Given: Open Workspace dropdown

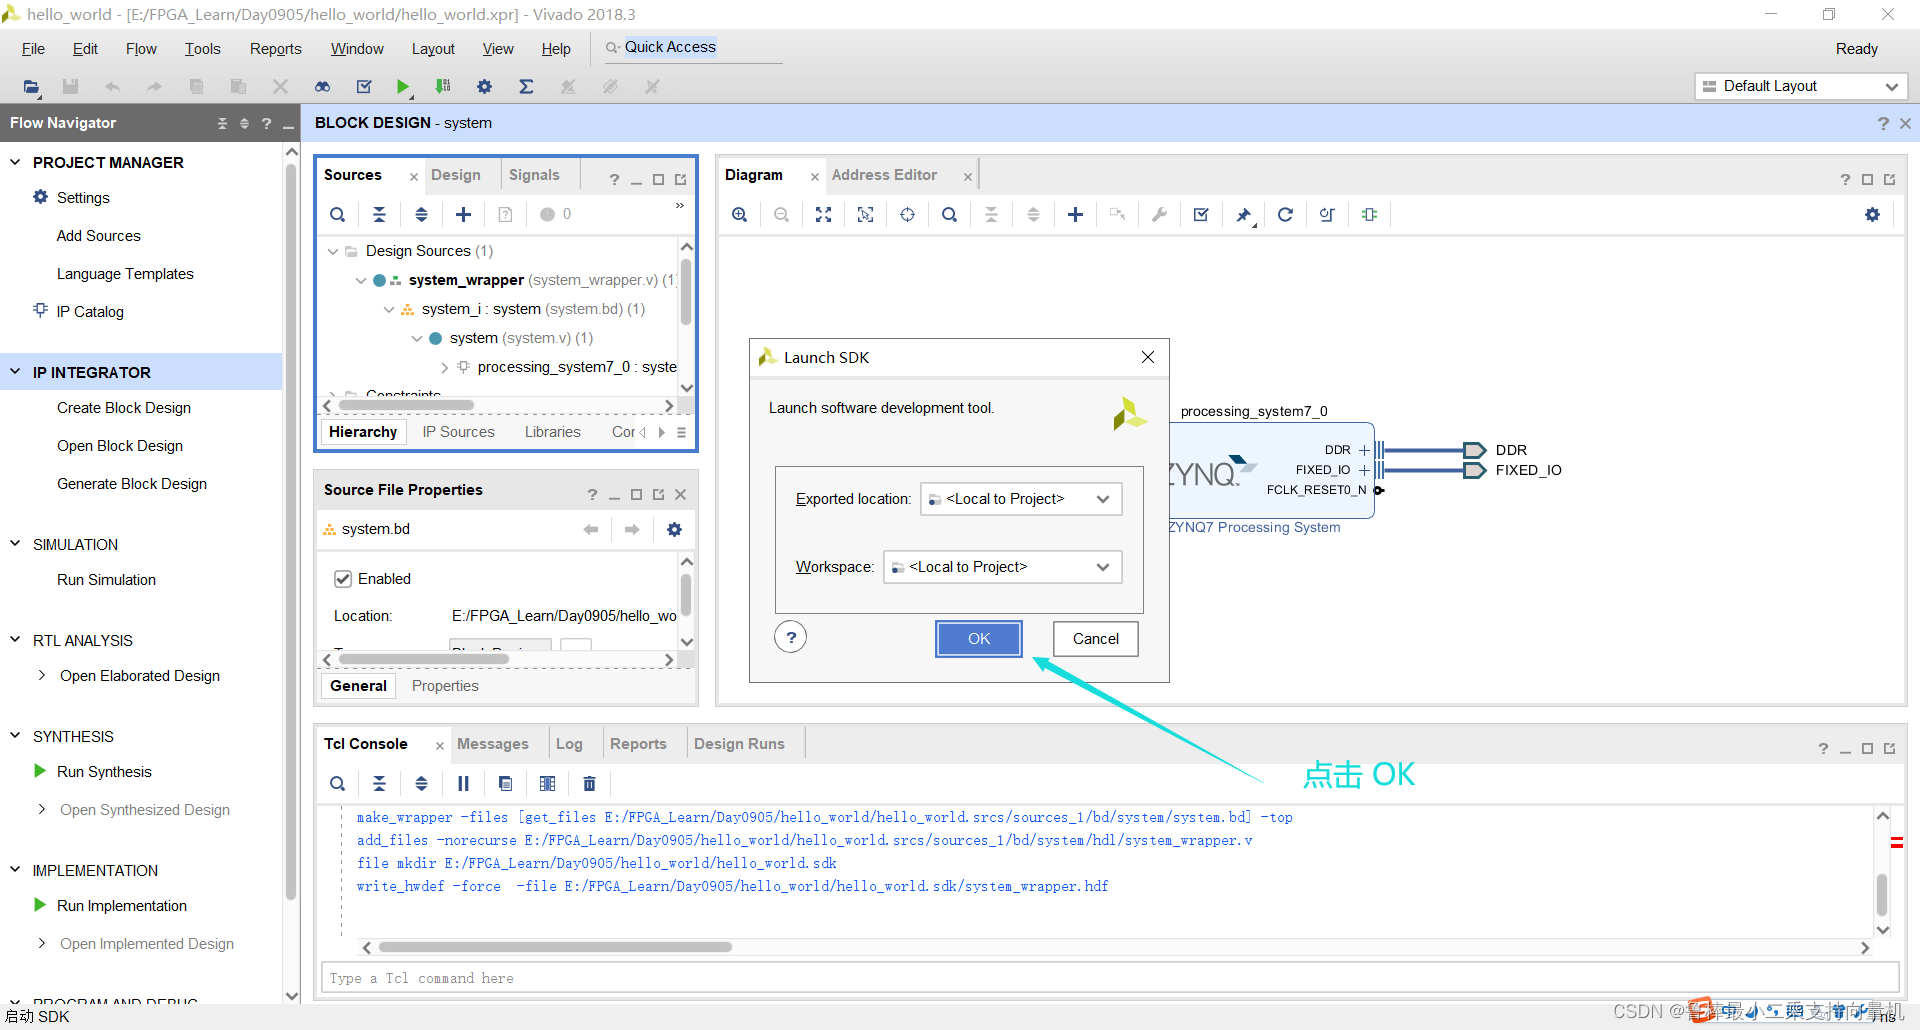Looking at the screenshot, I should coord(1002,567).
